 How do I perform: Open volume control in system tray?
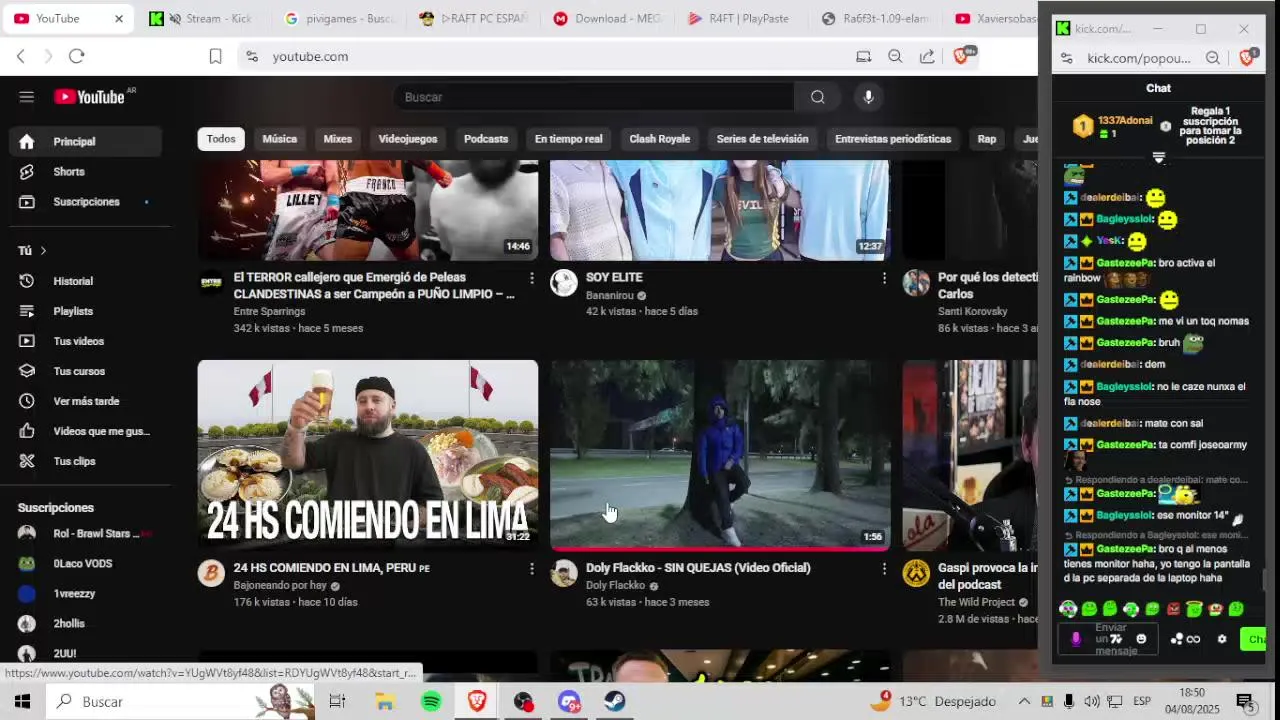1092,702
